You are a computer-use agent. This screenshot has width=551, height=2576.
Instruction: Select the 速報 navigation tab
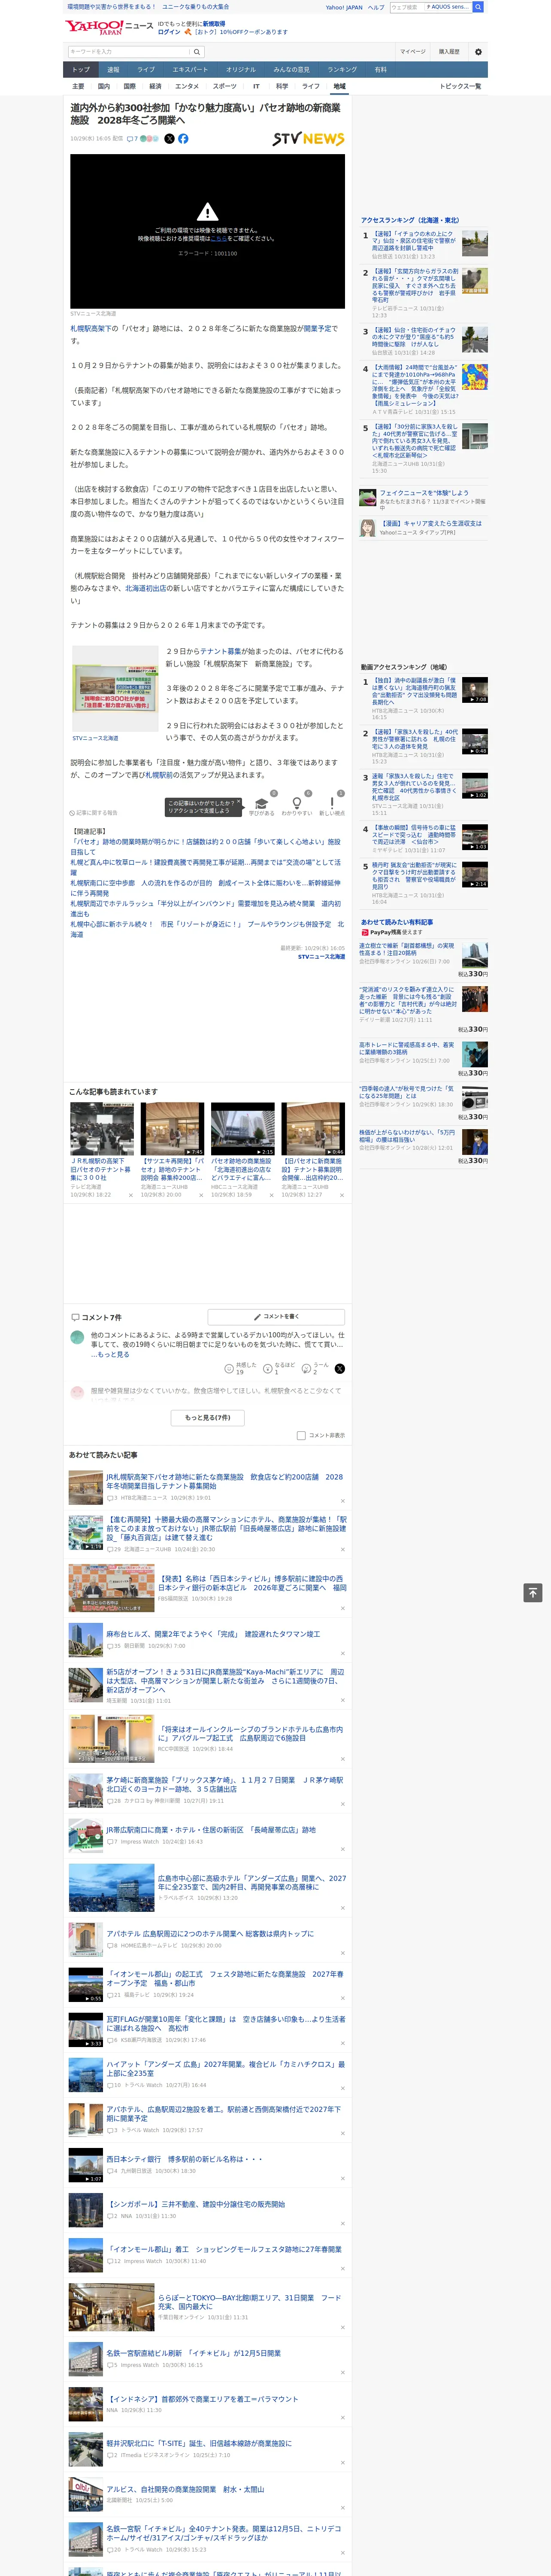113,70
